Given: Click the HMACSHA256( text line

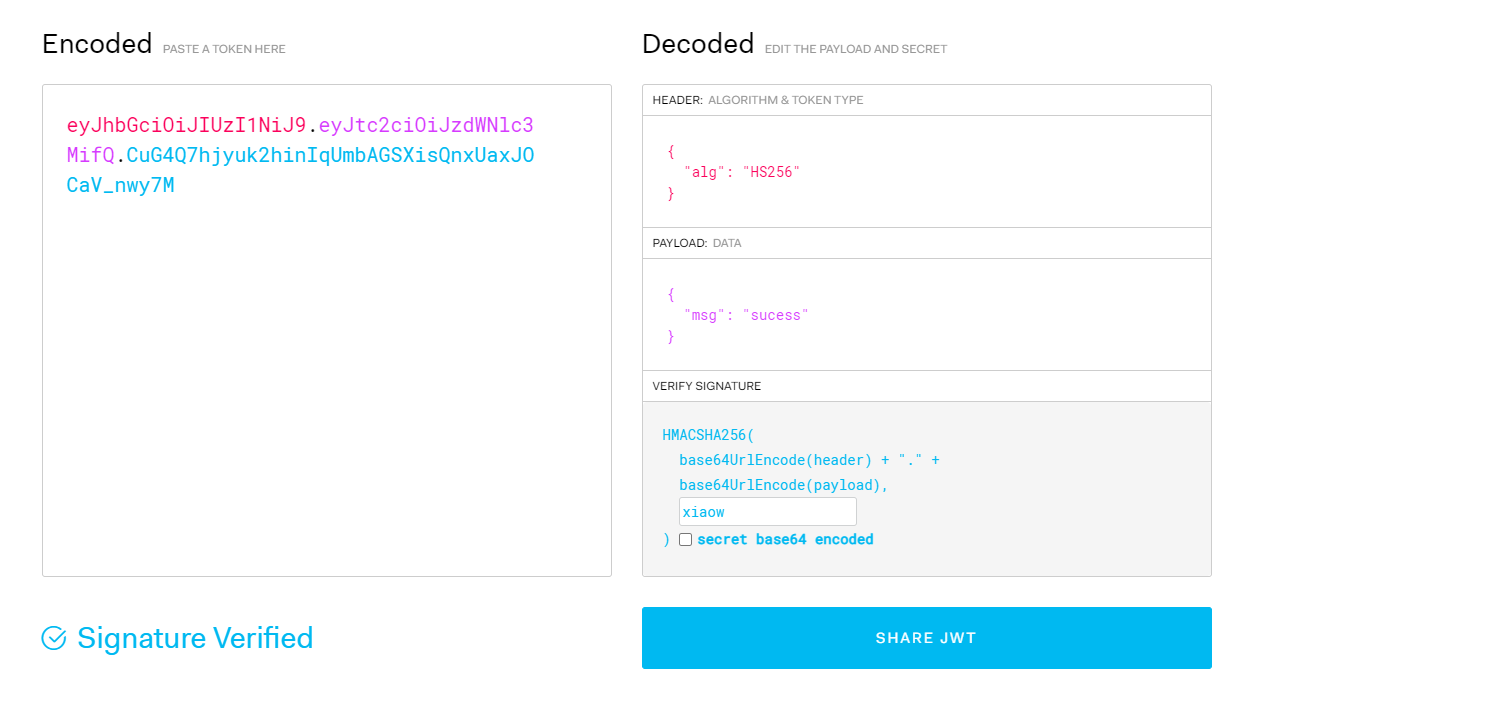Looking at the screenshot, I should [709, 435].
